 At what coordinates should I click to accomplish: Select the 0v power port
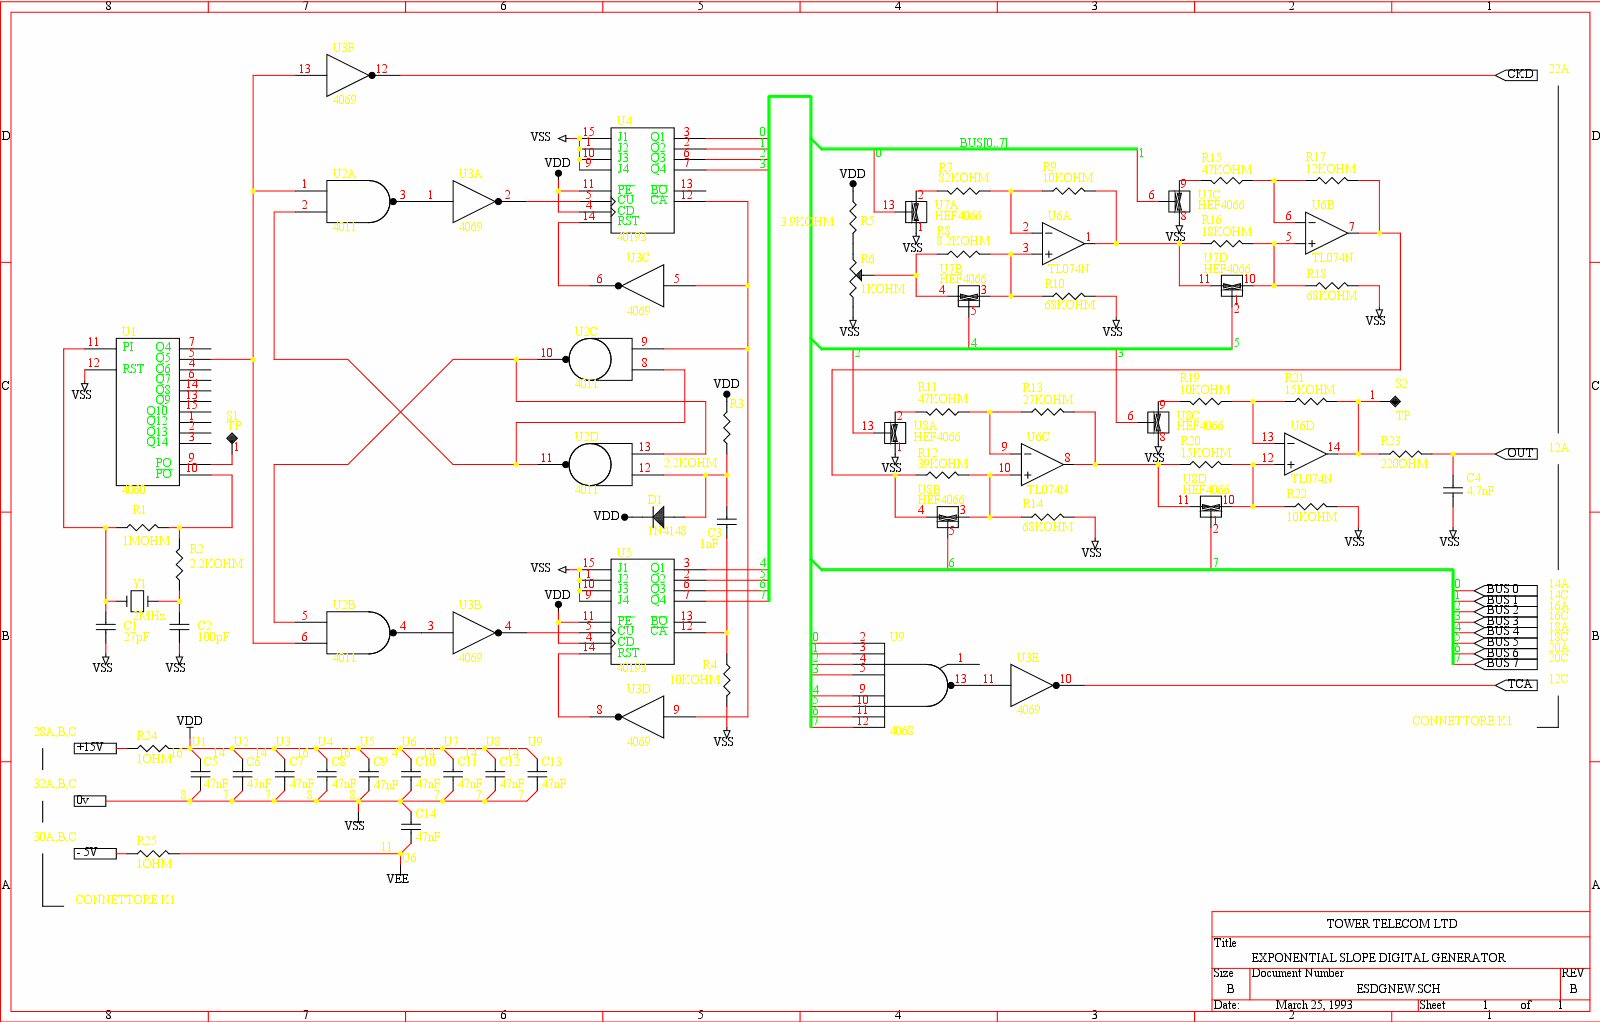coord(90,801)
